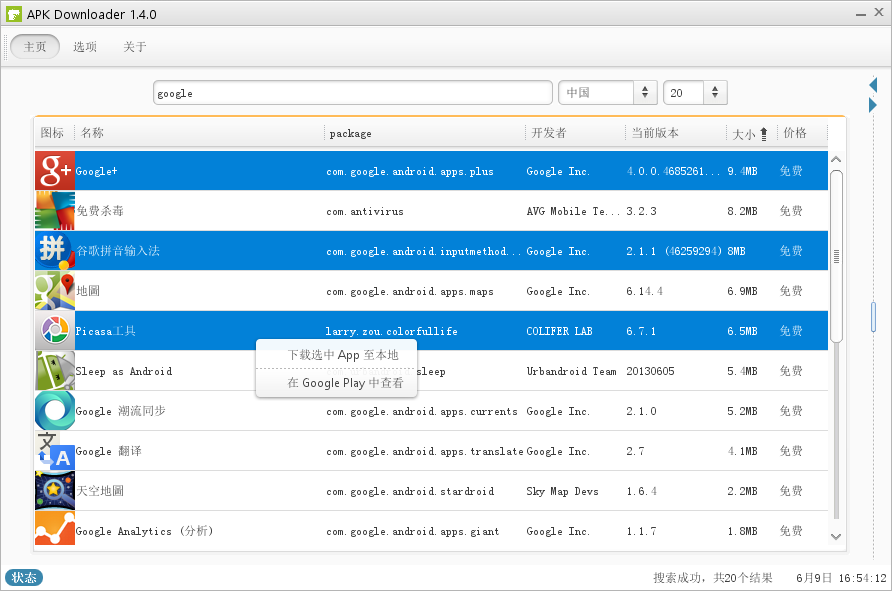Click the AVG antivirus app icon

tap(55, 210)
